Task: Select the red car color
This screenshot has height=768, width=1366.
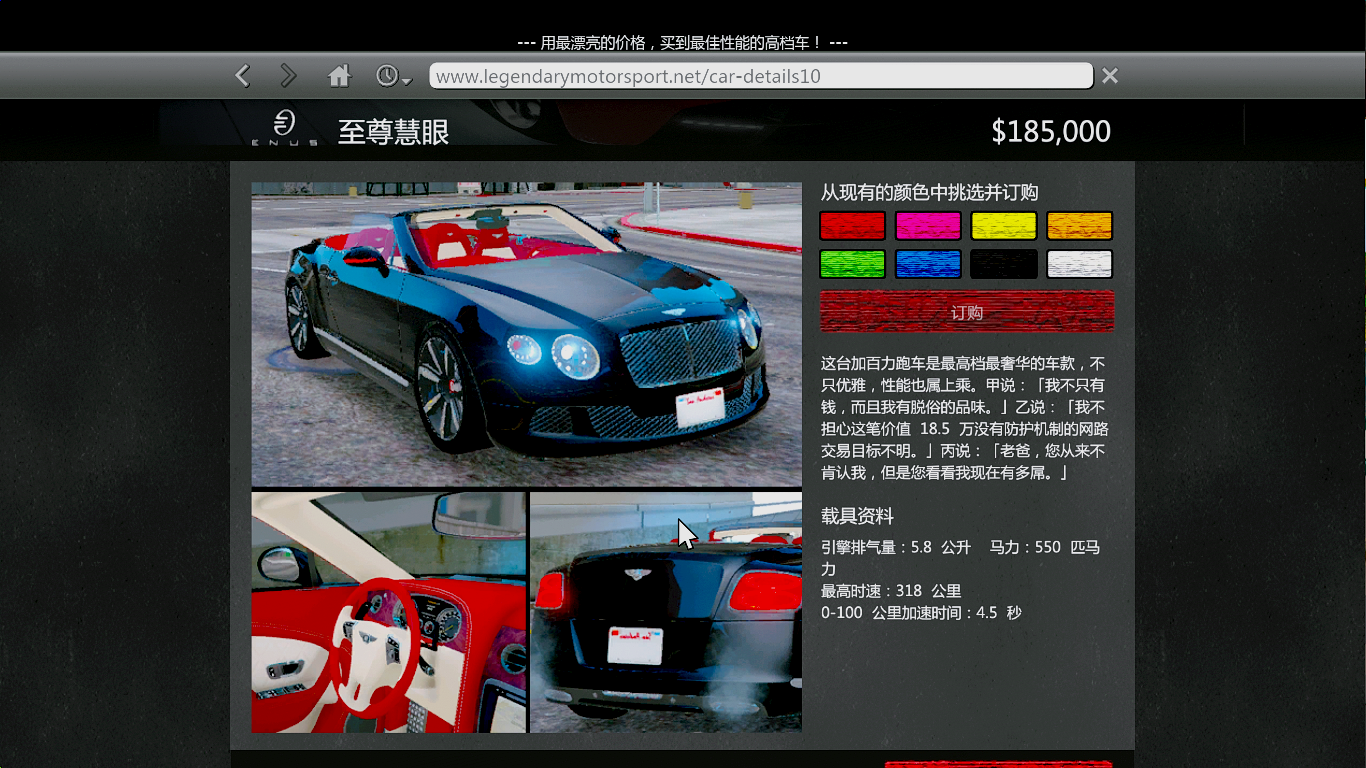Action: [852, 226]
